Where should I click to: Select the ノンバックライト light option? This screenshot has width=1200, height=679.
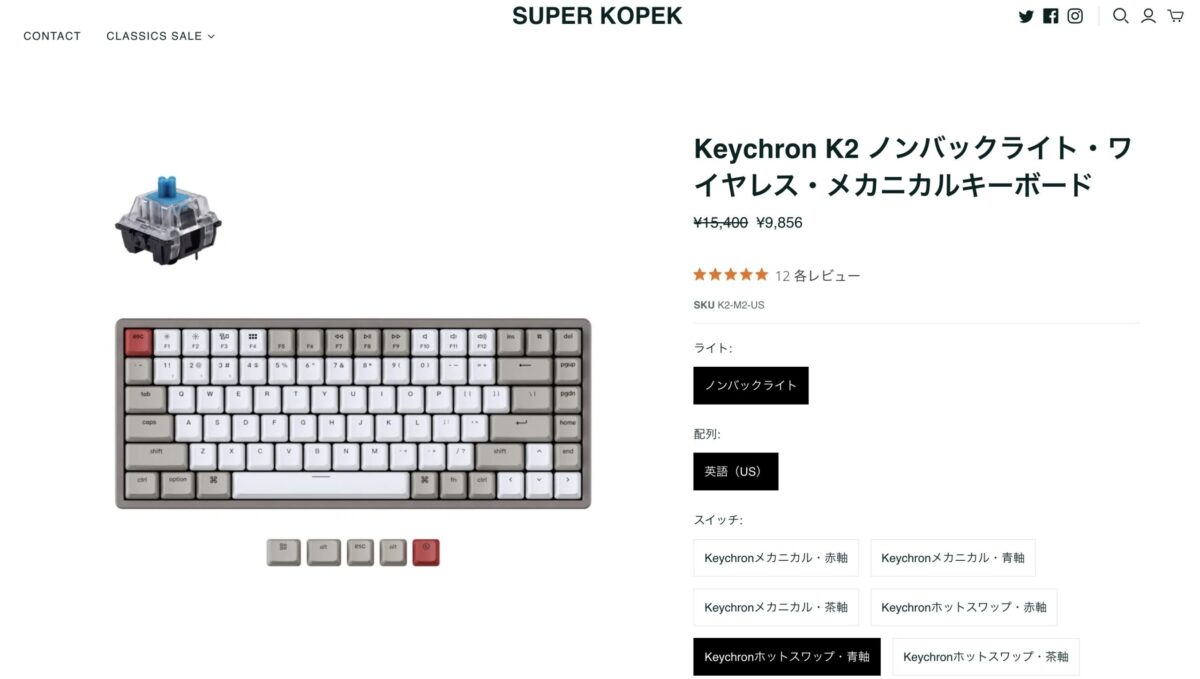click(x=751, y=386)
